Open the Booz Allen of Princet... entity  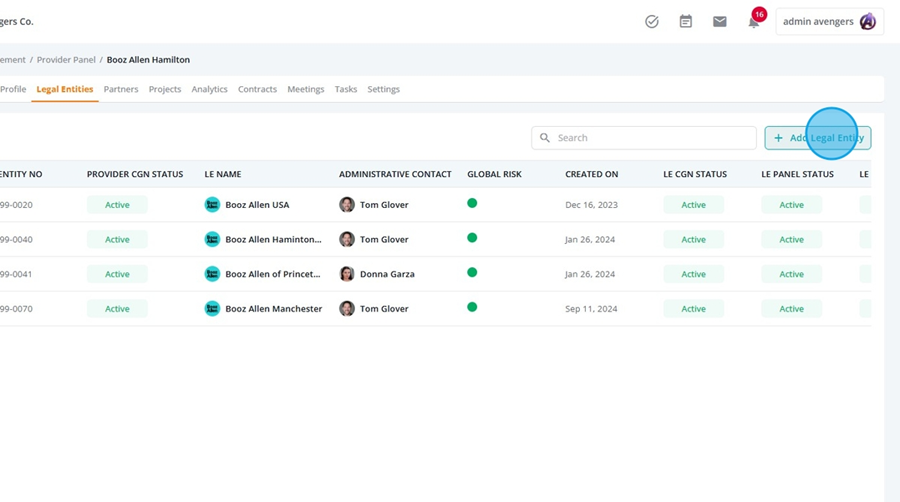(x=273, y=274)
